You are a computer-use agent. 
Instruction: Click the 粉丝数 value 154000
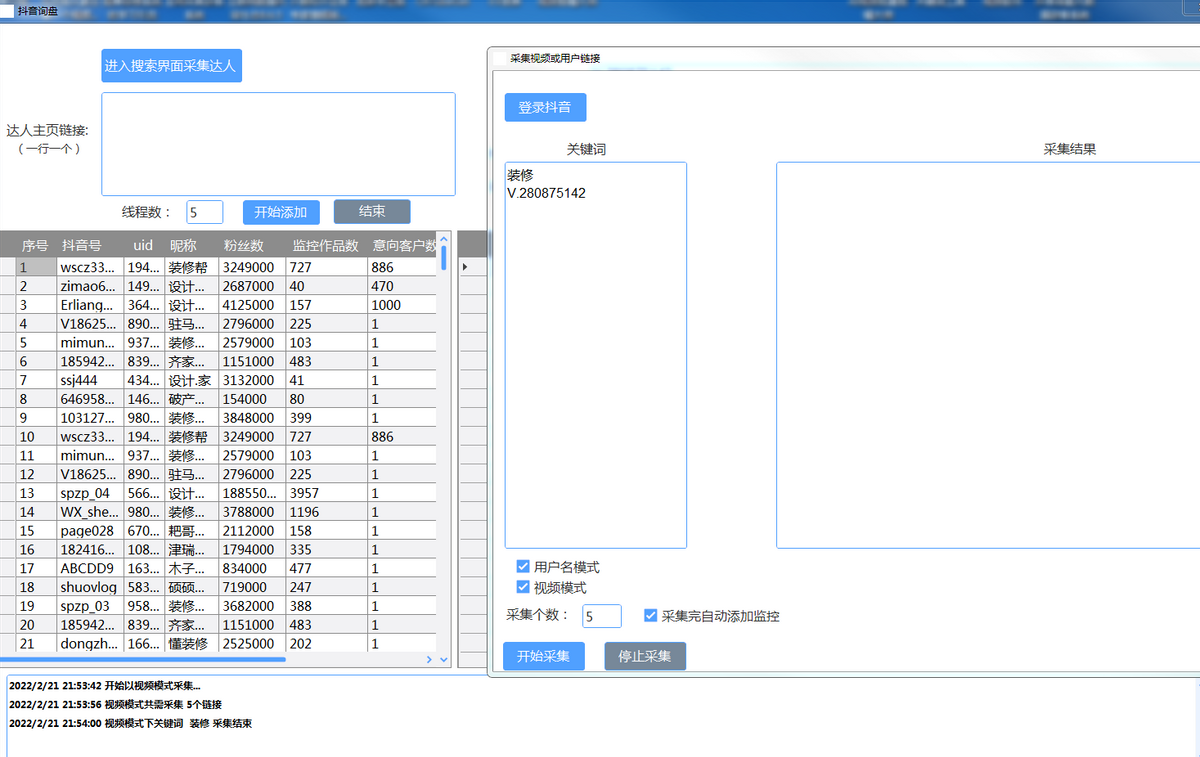coord(252,399)
